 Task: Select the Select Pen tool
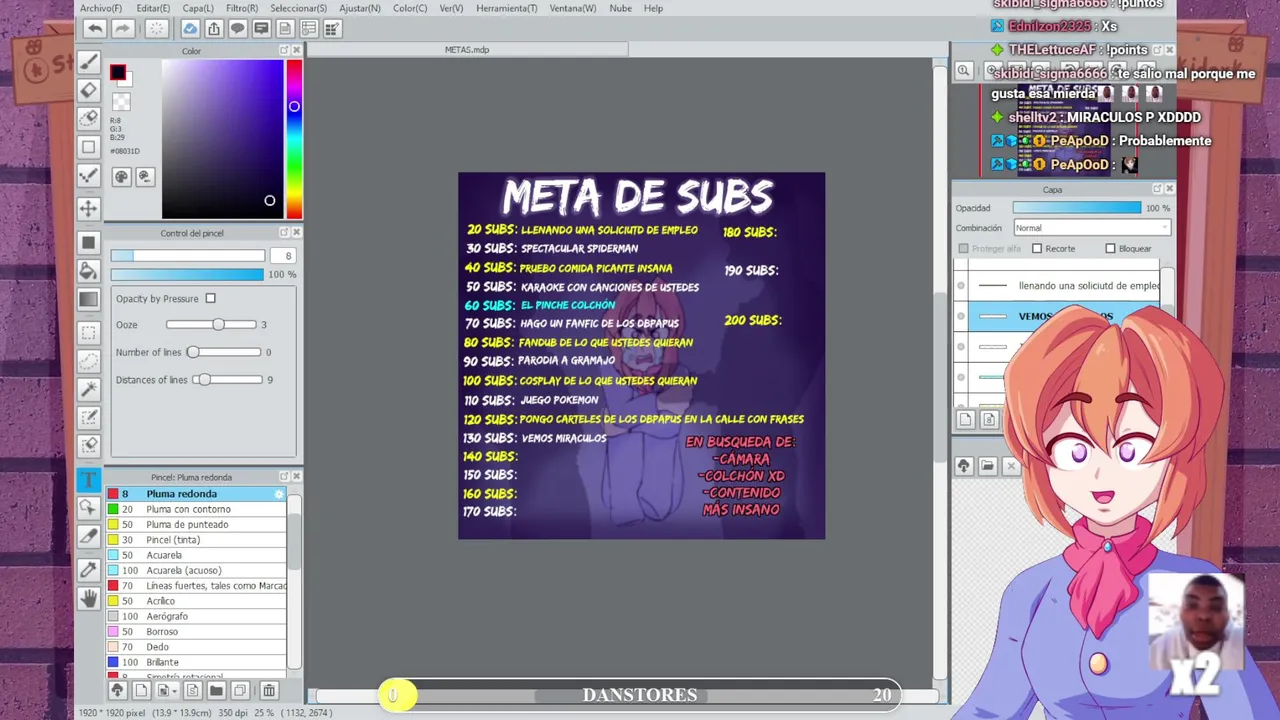coord(88,417)
